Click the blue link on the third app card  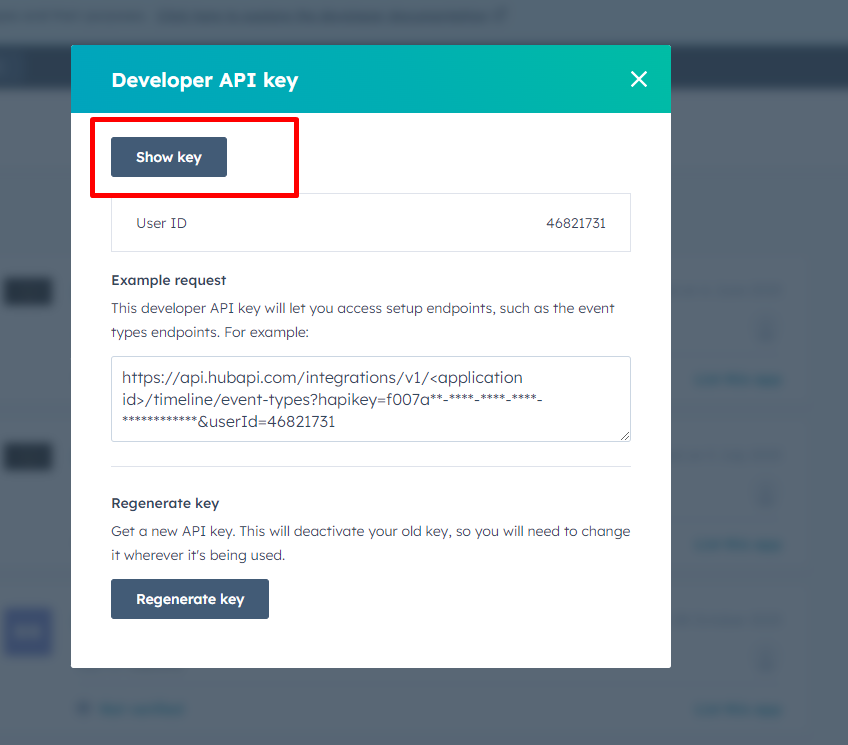point(738,709)
